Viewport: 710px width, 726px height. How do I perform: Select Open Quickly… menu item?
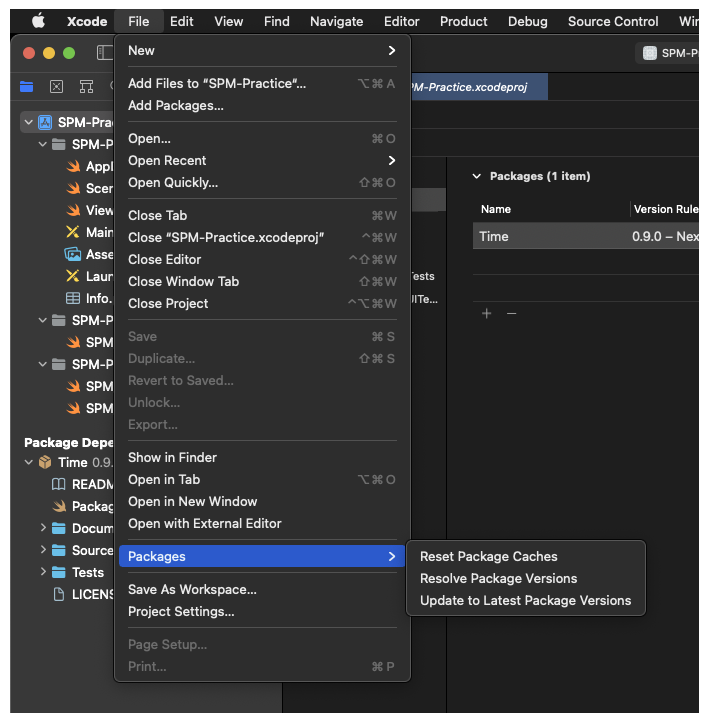click(x=262, y=182)
